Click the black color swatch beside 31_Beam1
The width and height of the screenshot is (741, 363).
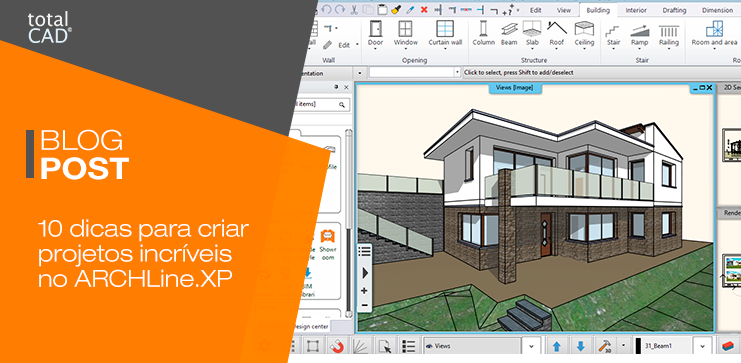639,346
